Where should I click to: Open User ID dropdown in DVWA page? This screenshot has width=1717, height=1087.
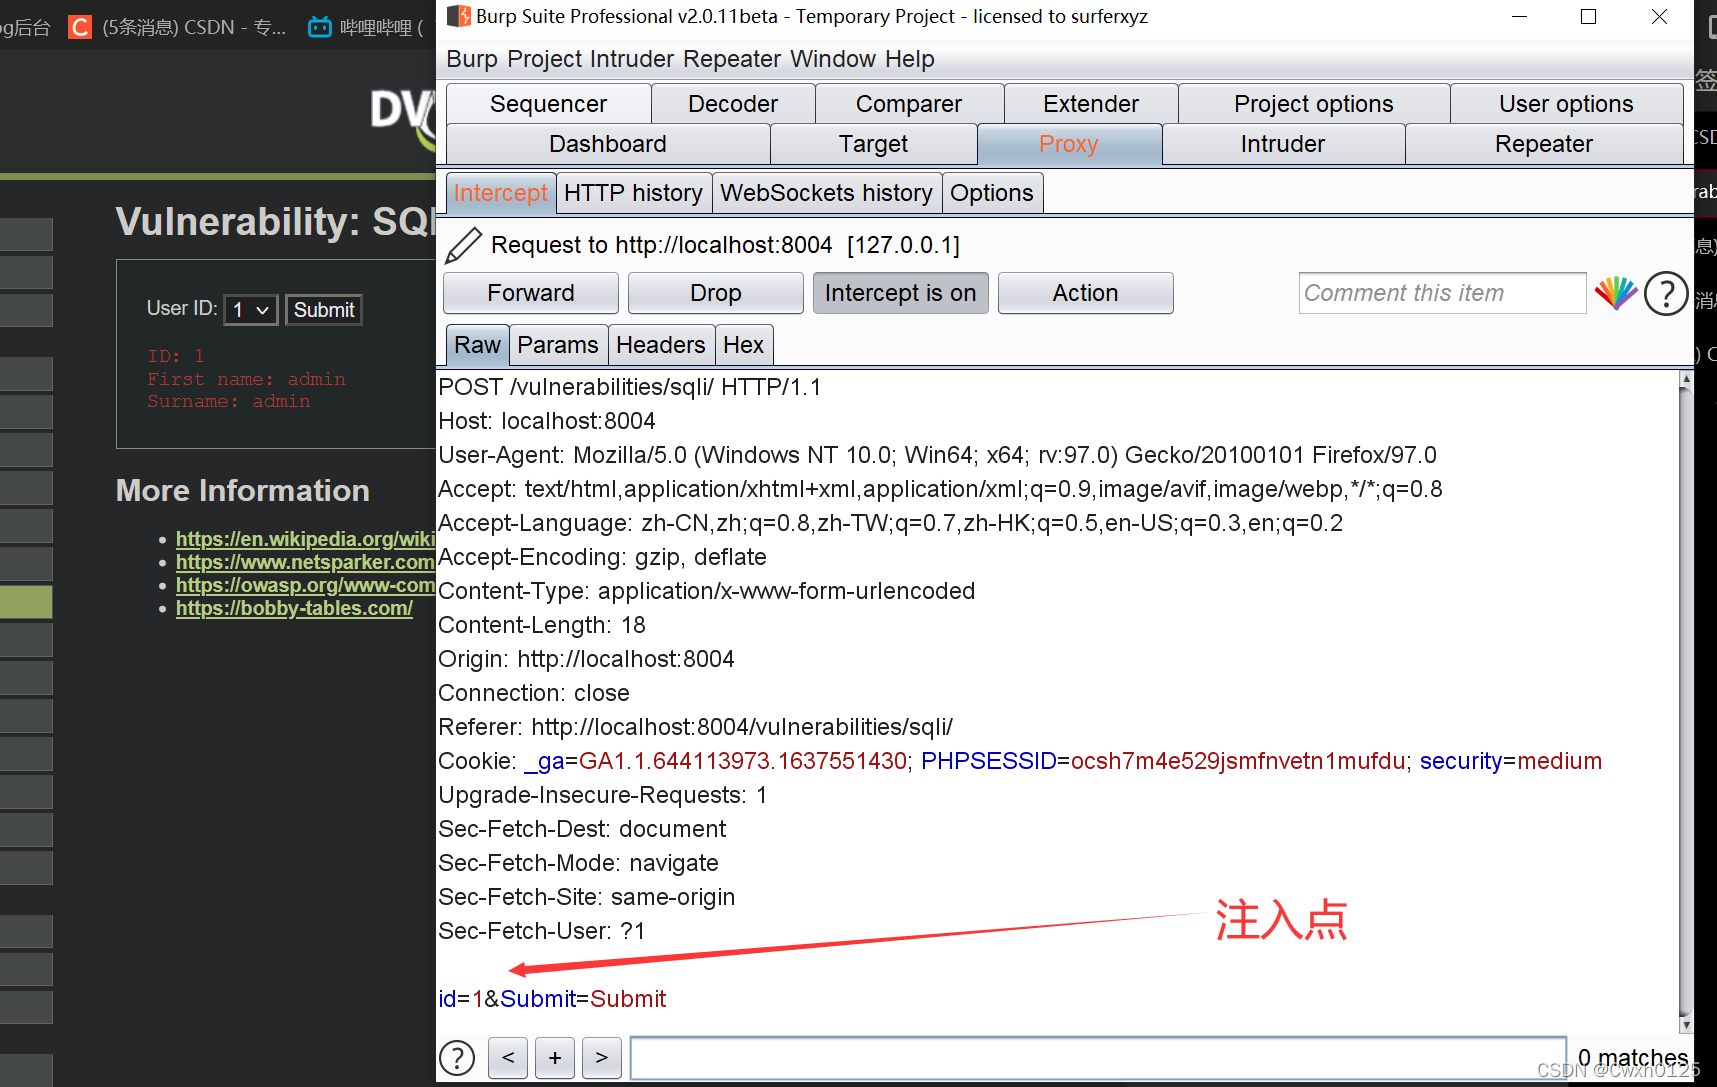click(x=250, y=310)
